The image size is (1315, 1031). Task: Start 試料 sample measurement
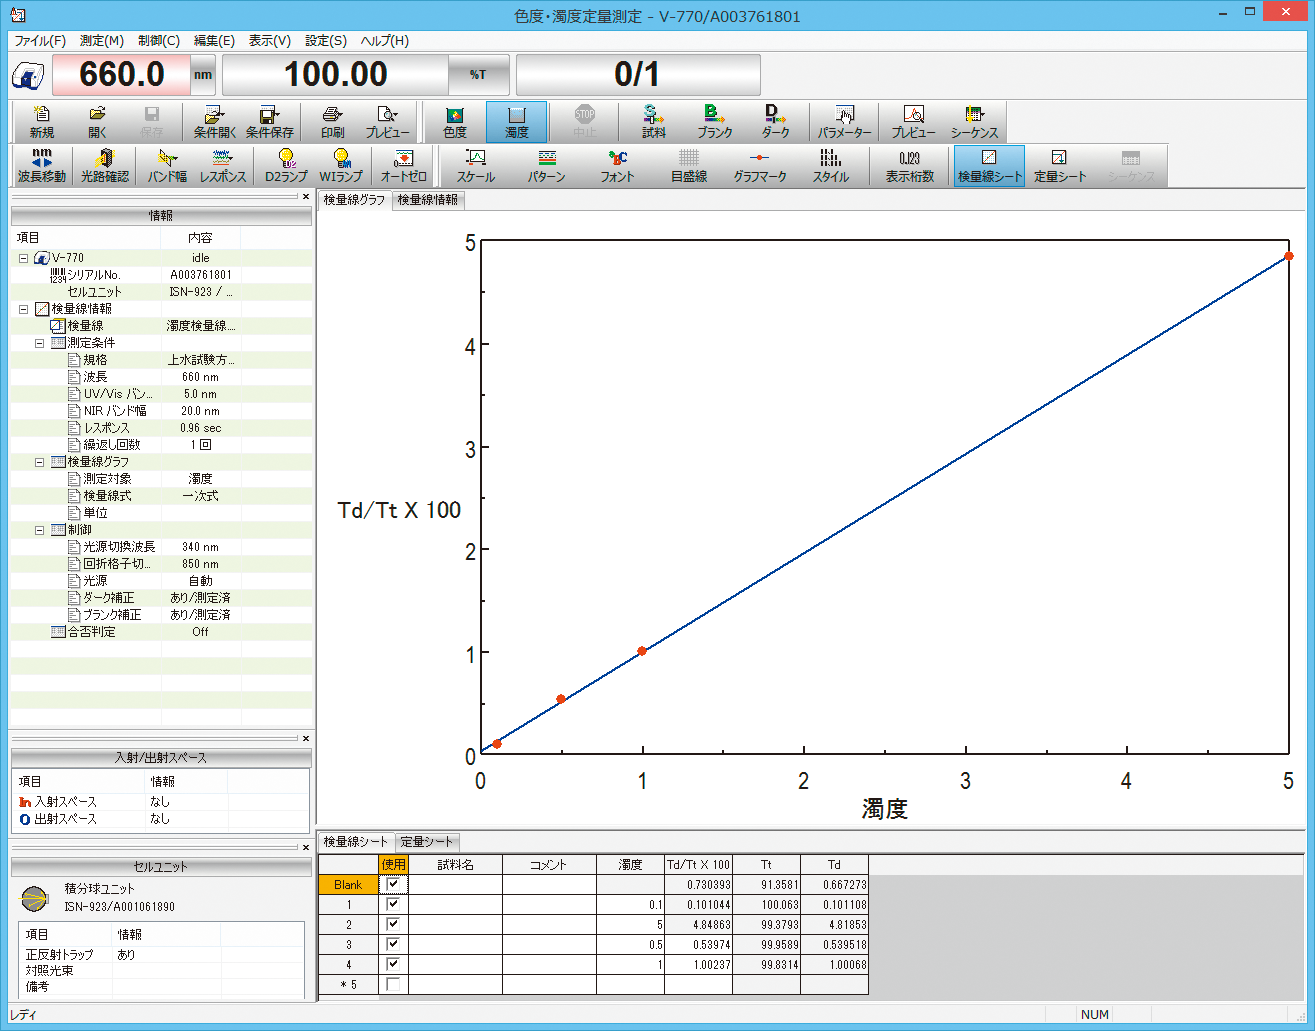point(653,122)
